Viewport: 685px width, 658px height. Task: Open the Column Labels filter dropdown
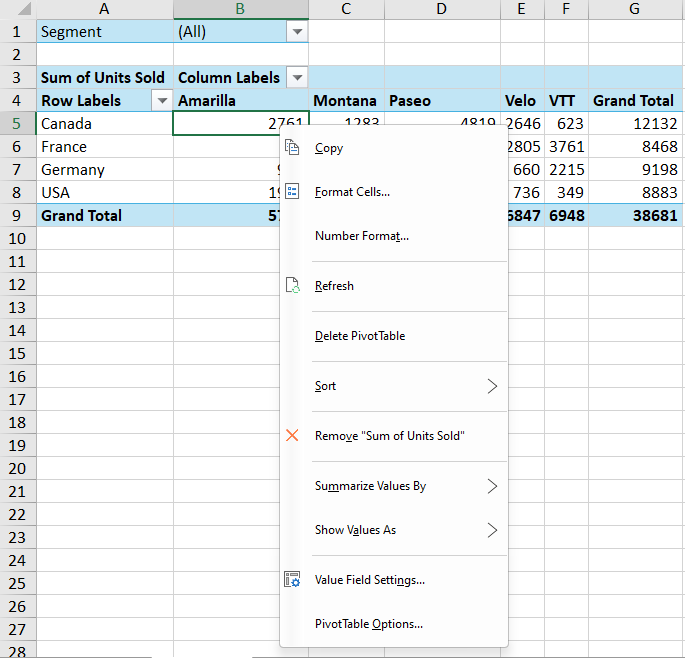pos(297,78)
